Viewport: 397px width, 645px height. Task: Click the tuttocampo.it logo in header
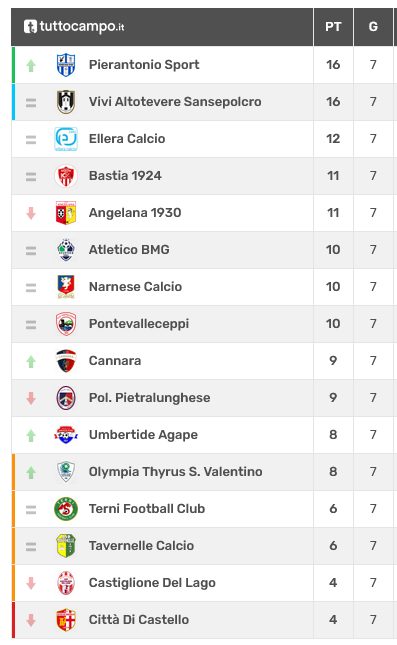tap(74, 26)
